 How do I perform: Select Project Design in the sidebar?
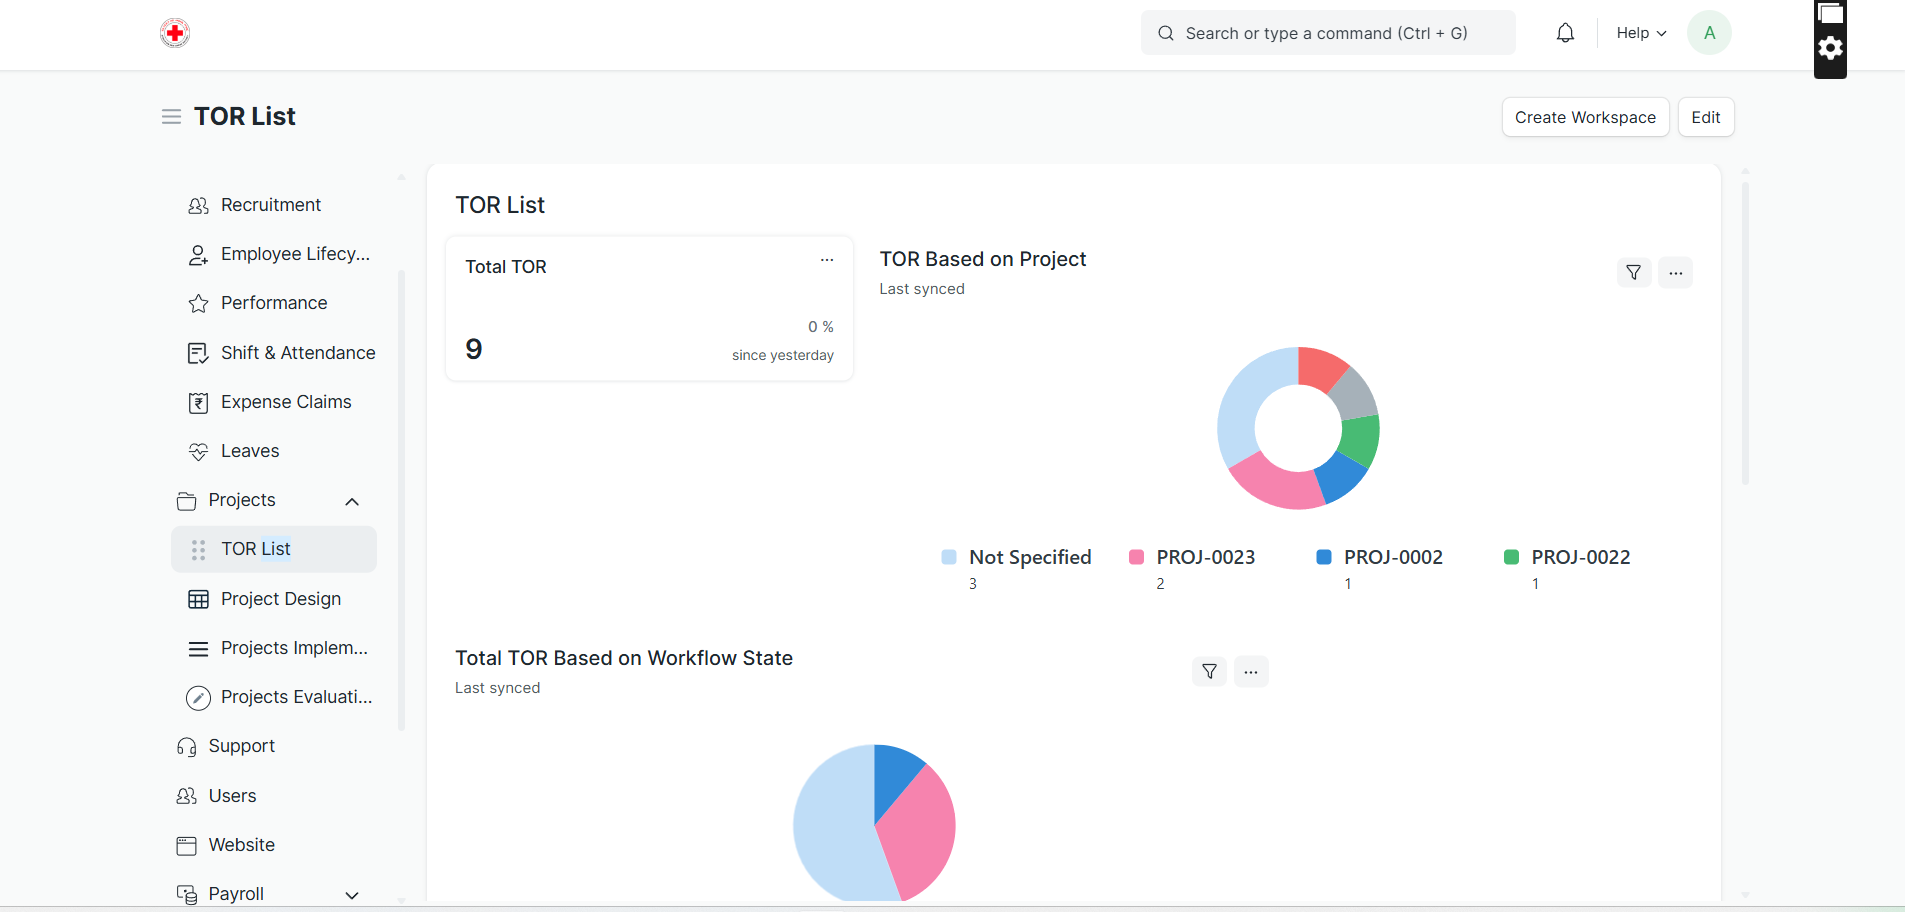[280, 599]
